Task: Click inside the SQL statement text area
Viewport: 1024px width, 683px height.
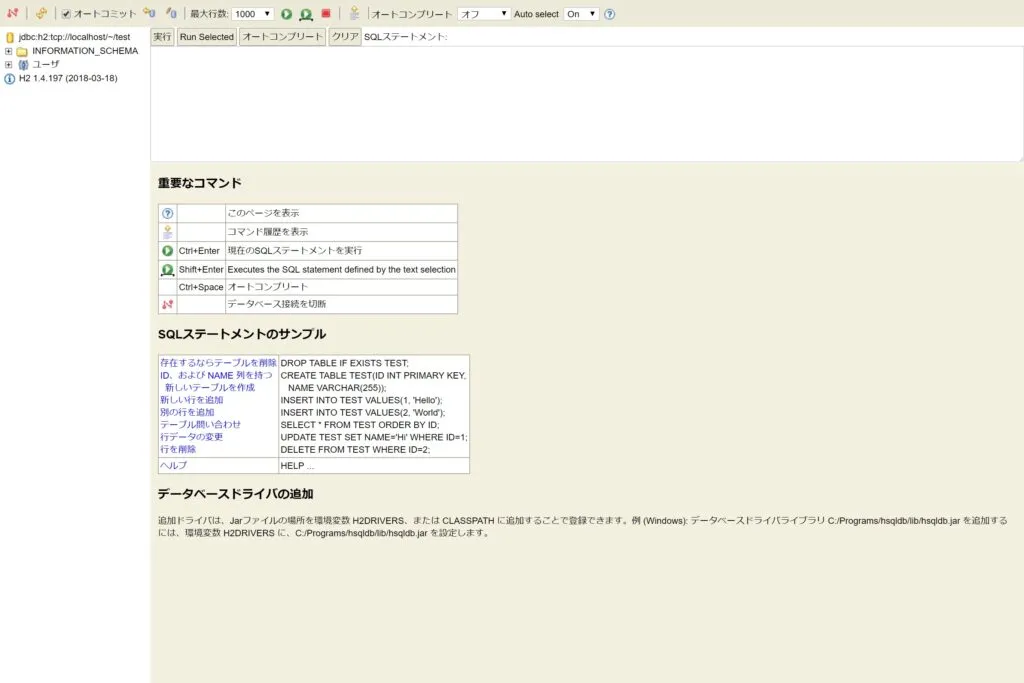Action: point(586,103)
